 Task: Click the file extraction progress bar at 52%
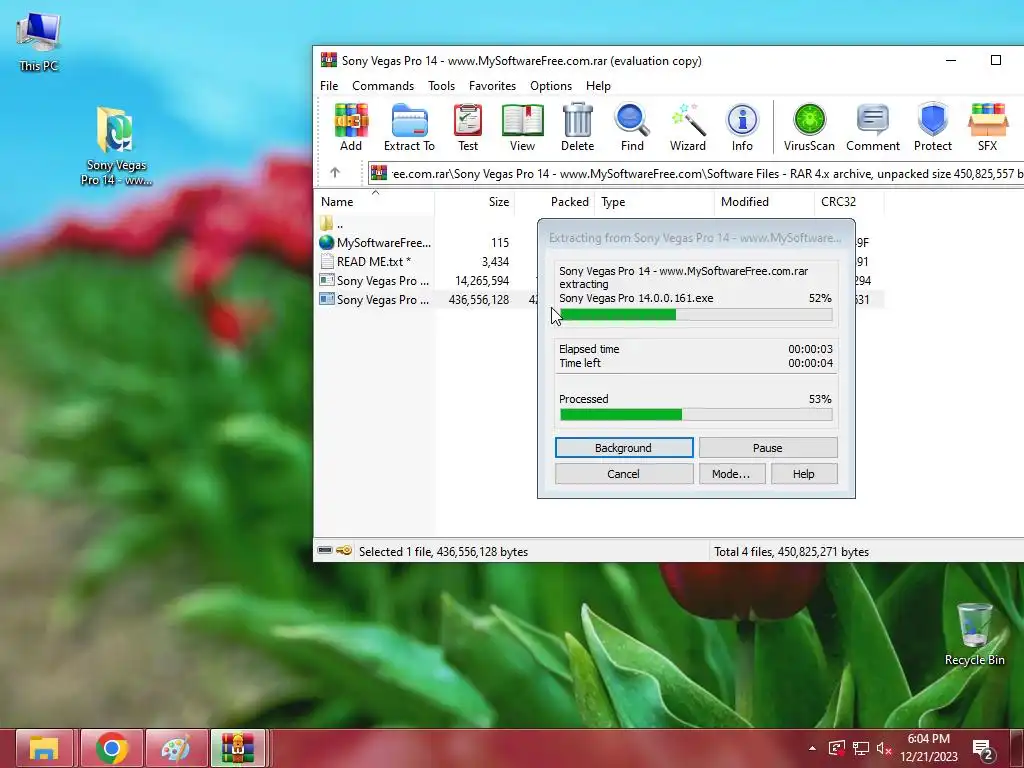click(x=696, y=315)
